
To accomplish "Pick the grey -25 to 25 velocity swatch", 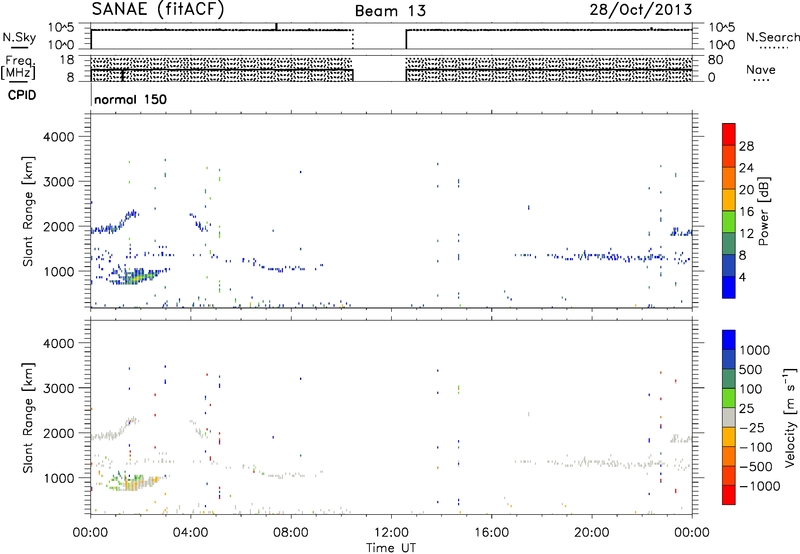I will 729,417.
